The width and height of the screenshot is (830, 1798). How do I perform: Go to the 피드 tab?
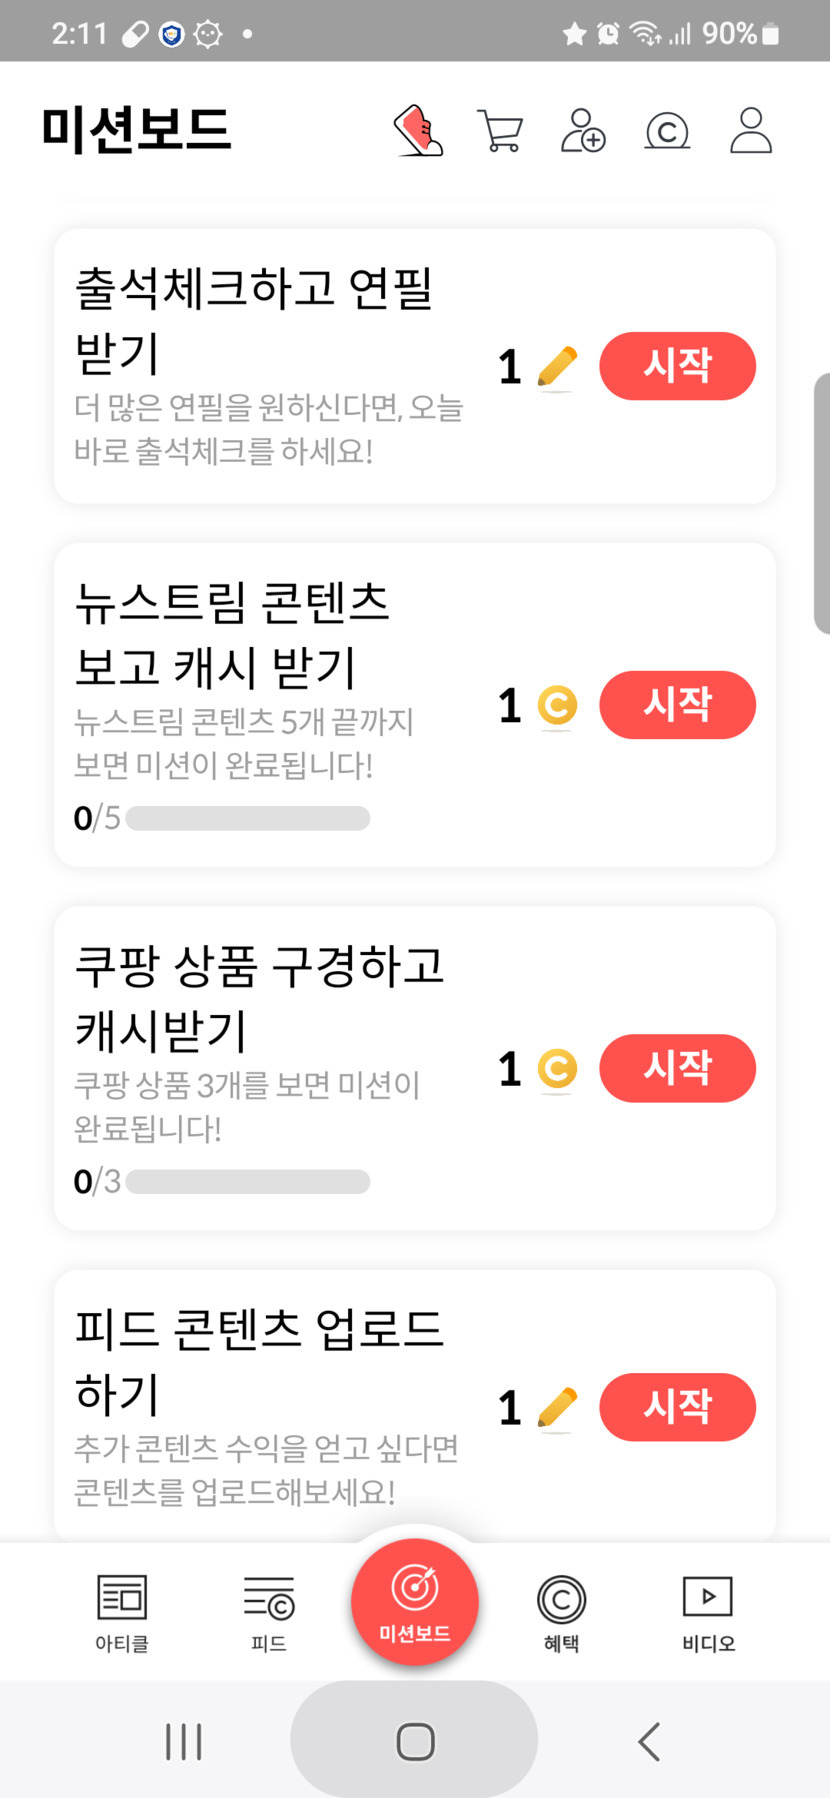[269, 1612]
